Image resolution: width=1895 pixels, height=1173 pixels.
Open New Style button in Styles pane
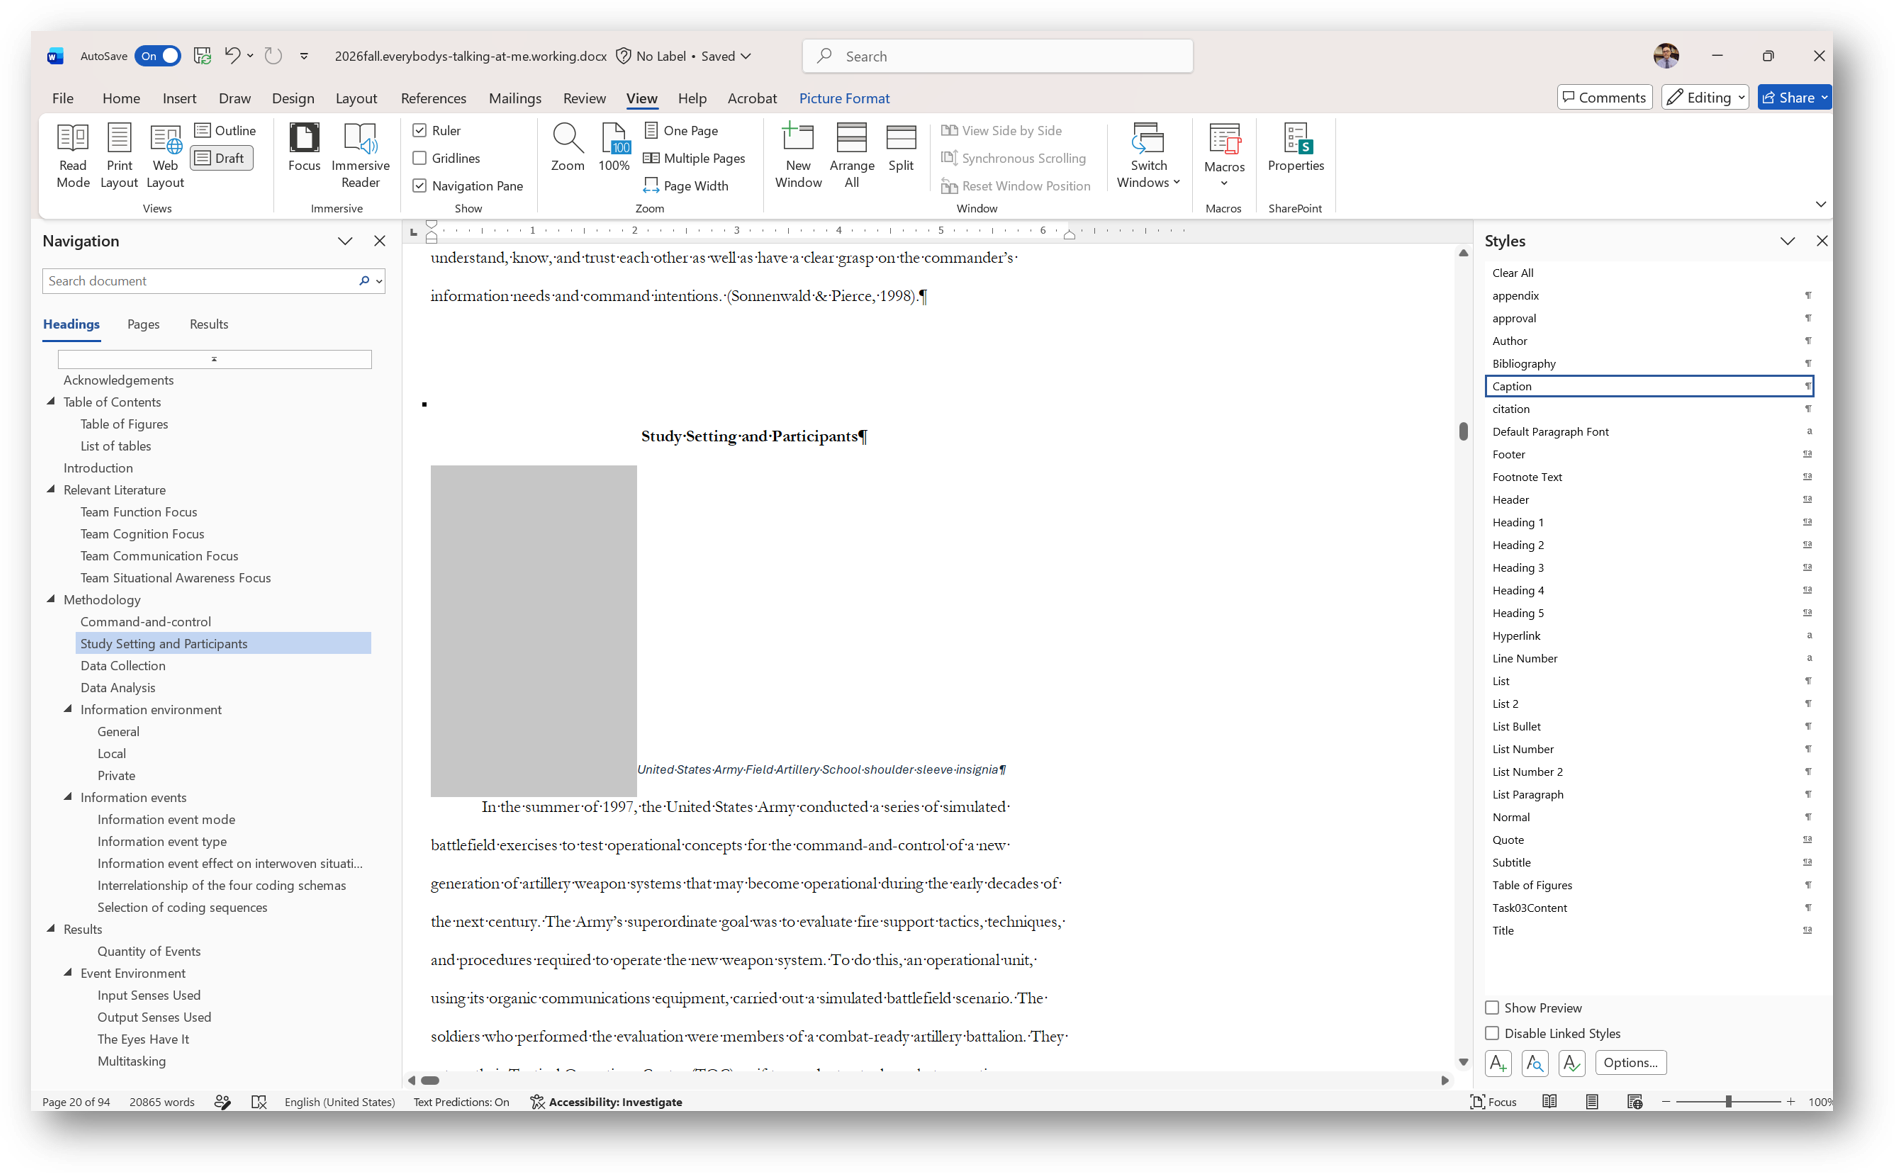[x=1498, y=1063]
